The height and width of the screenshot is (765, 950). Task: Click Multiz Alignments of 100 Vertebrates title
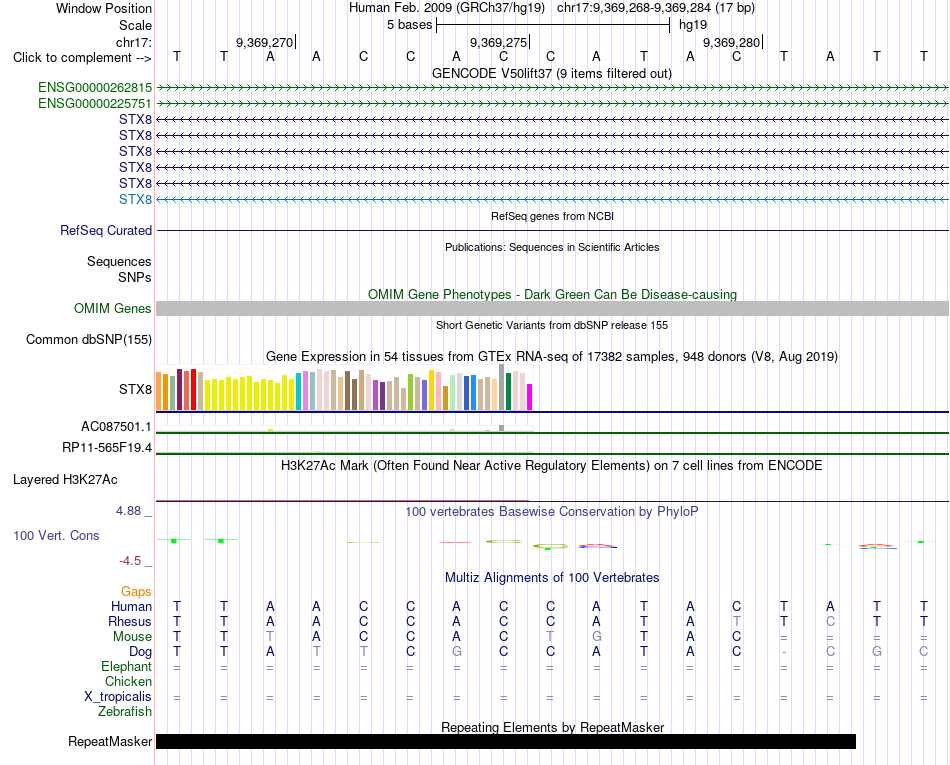click(552, 578)
